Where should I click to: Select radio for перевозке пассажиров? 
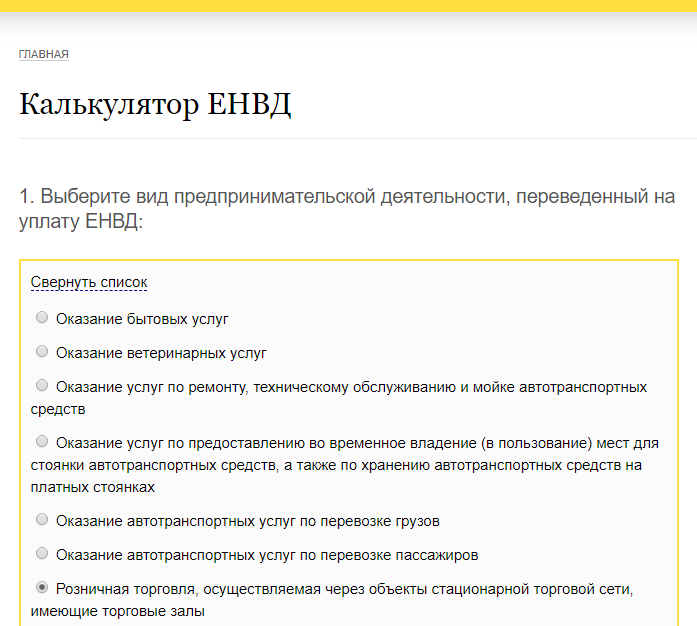42,553
